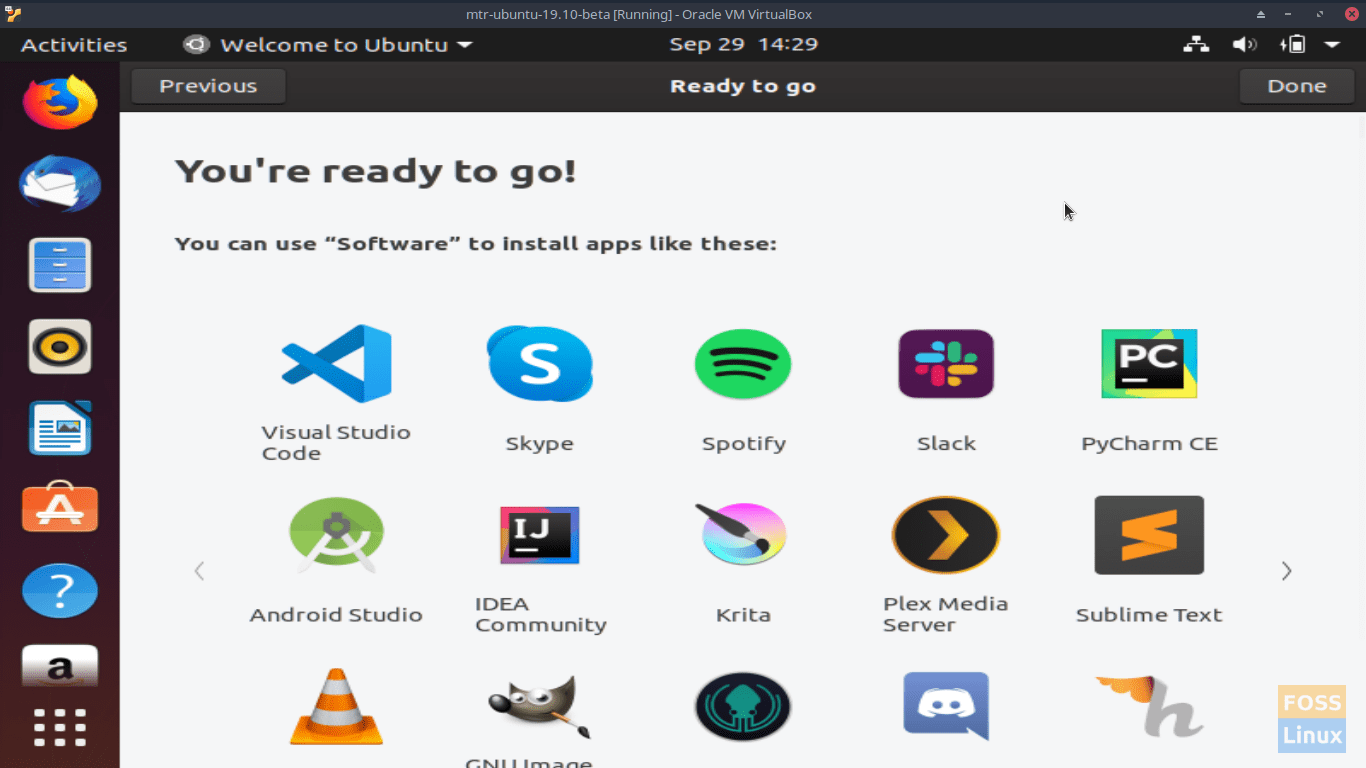1366x768 pixels.
Task: Open the Discord app icon
Action: (946, 706)
